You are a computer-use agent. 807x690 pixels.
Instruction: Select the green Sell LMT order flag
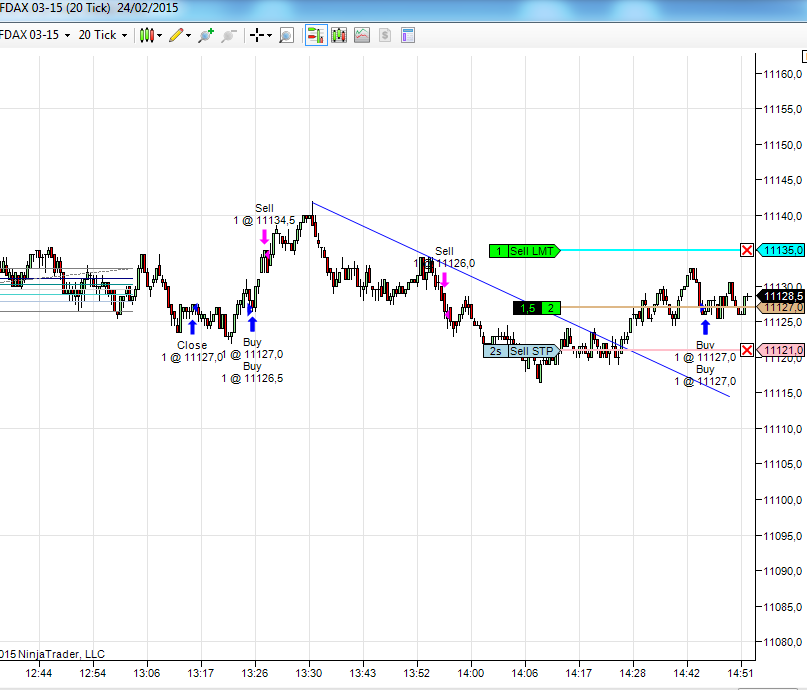tap(524, 251)
